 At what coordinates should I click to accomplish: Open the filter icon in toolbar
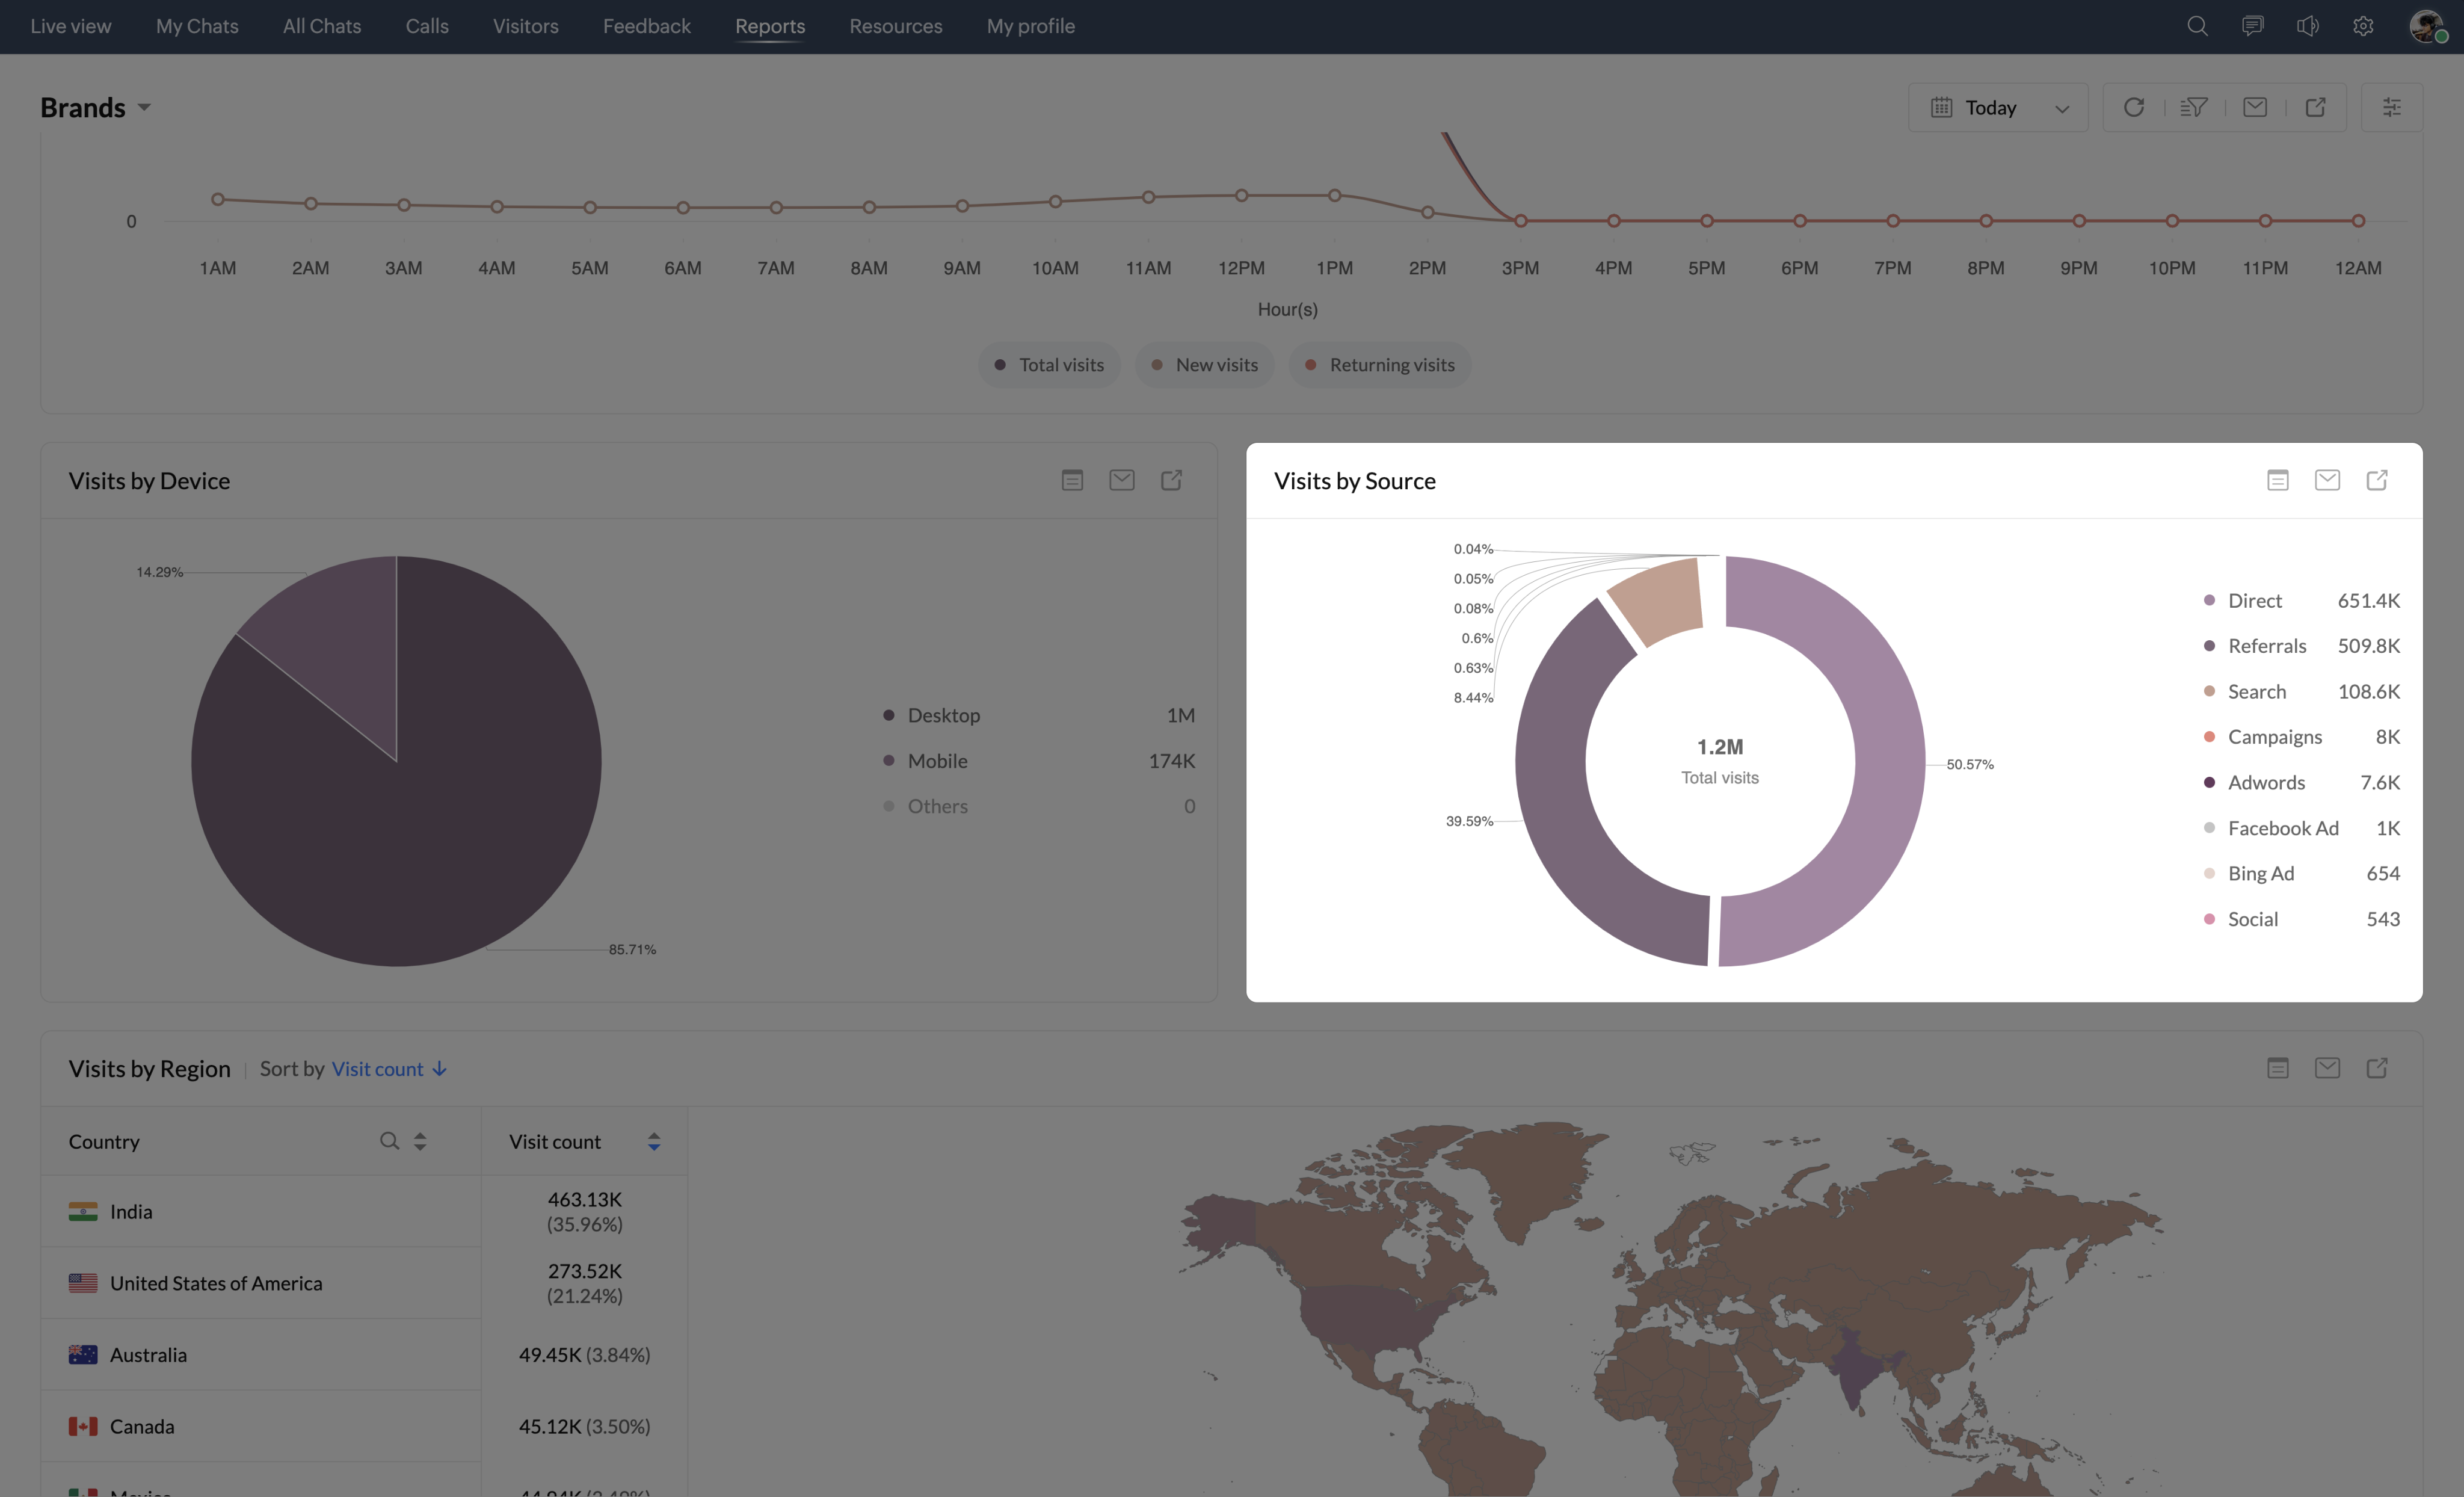point(2193,107)
